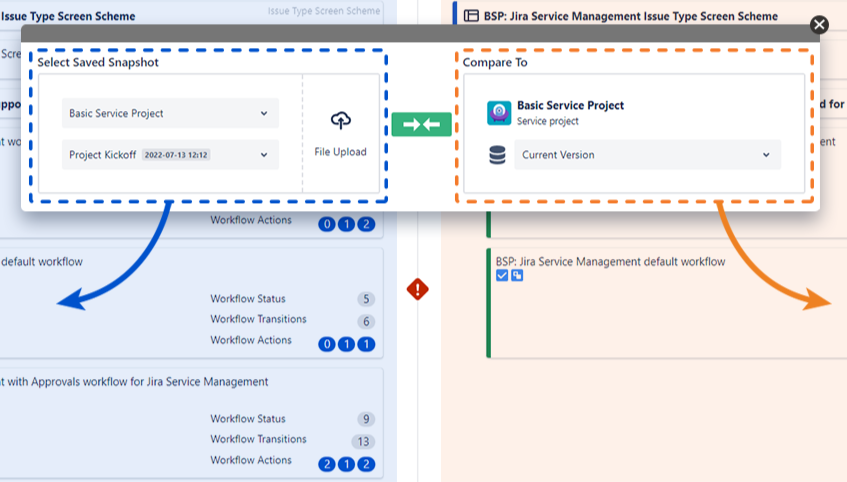This screenshot has height=482, width=847.
Task: Click the File Upload label
Action: 340,152
